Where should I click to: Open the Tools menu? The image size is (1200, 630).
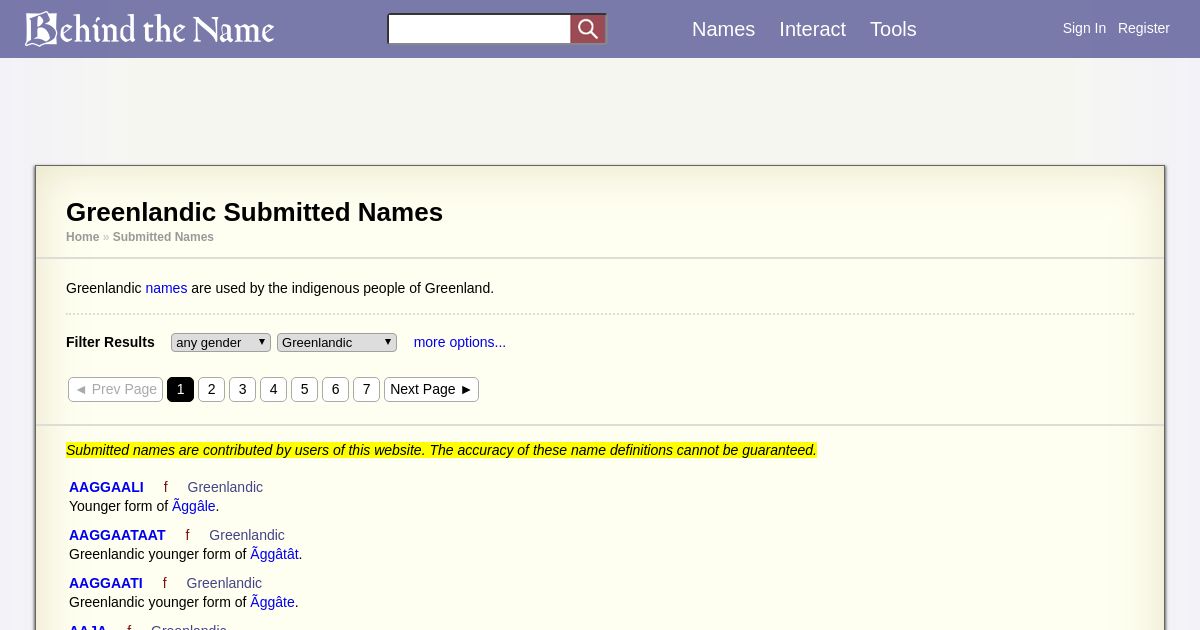pyautogui.click(x=893, y=29)
